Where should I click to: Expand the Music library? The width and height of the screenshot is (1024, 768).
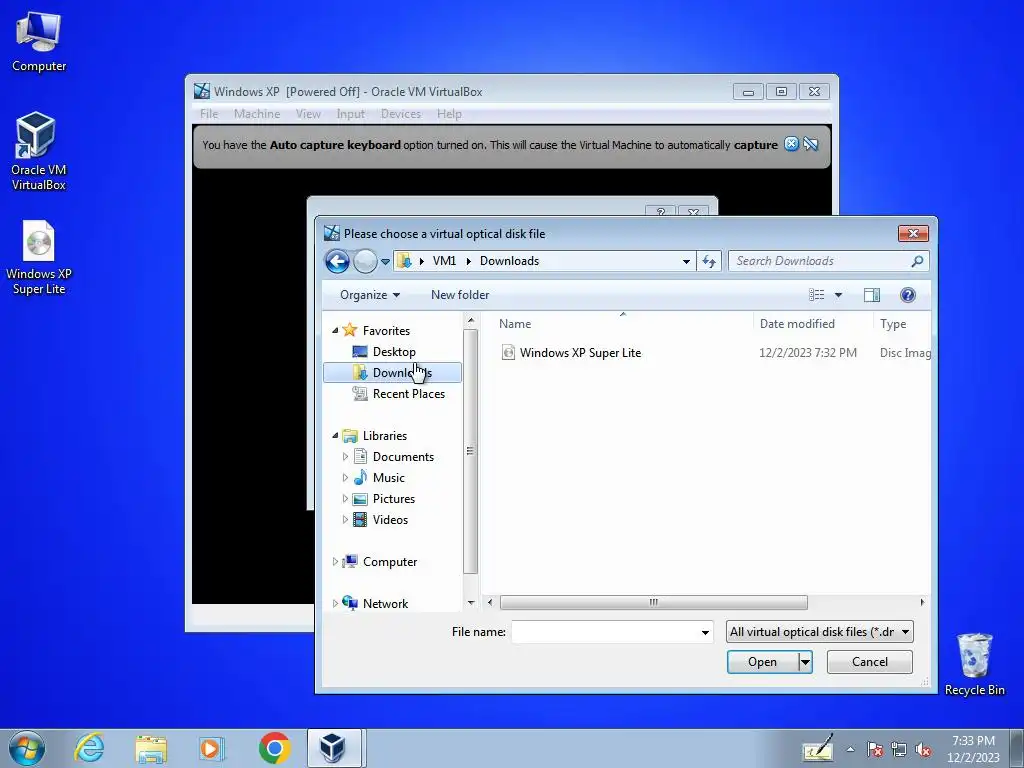pos(345,478)
